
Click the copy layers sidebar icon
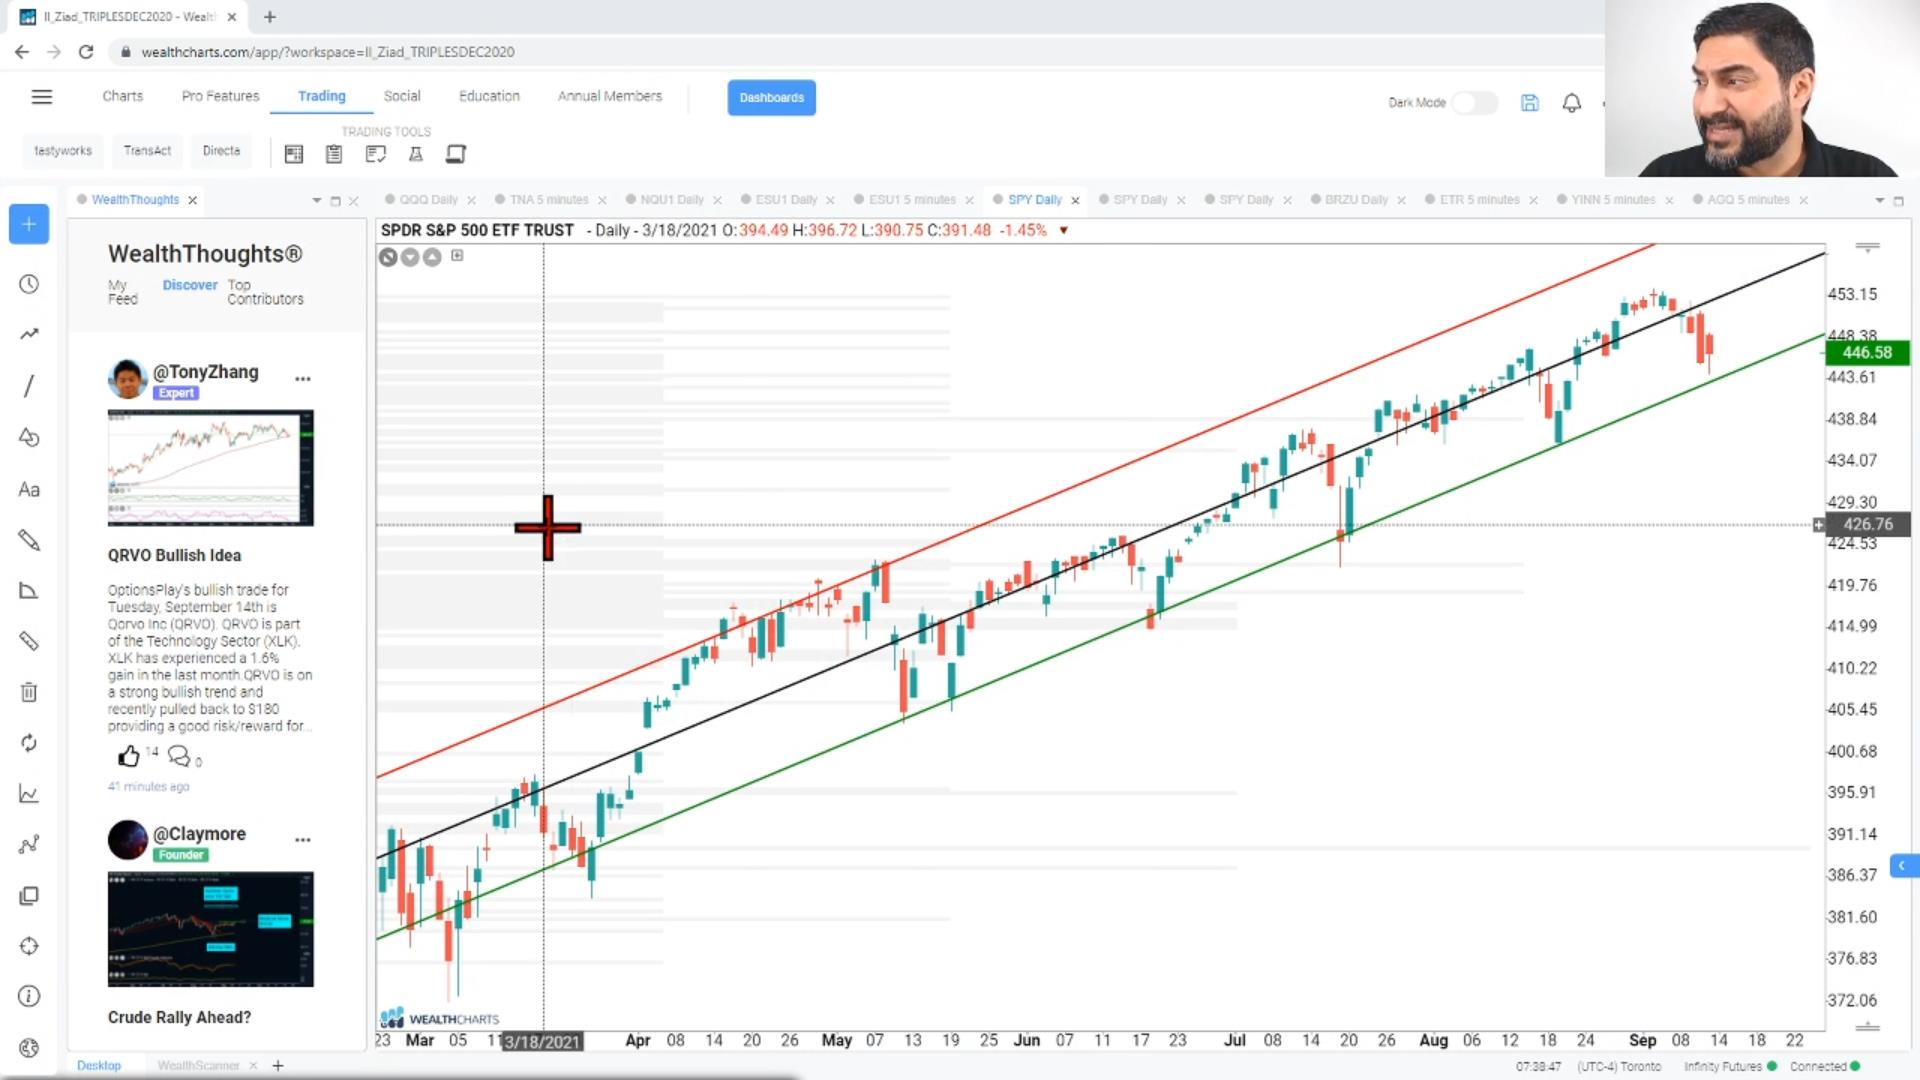pyautogui.click(x=29, y=896)
